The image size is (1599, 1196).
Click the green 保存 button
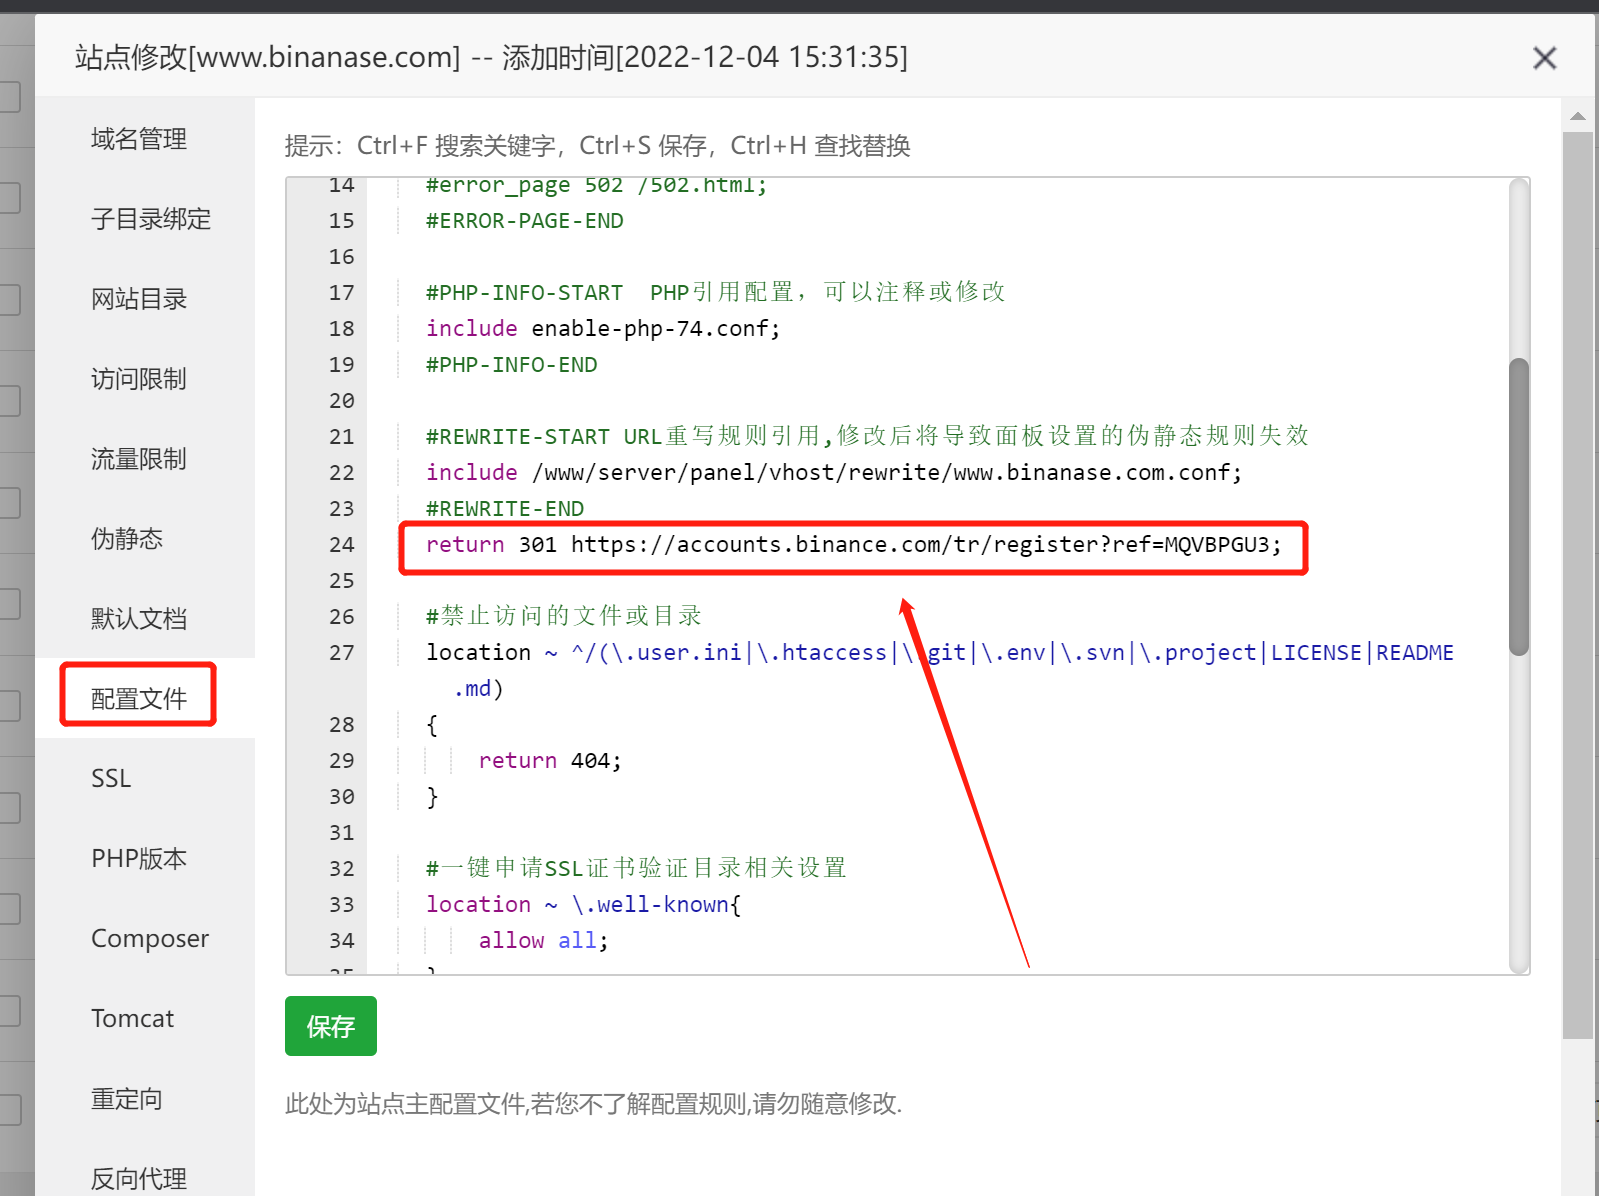[331, 1026]
